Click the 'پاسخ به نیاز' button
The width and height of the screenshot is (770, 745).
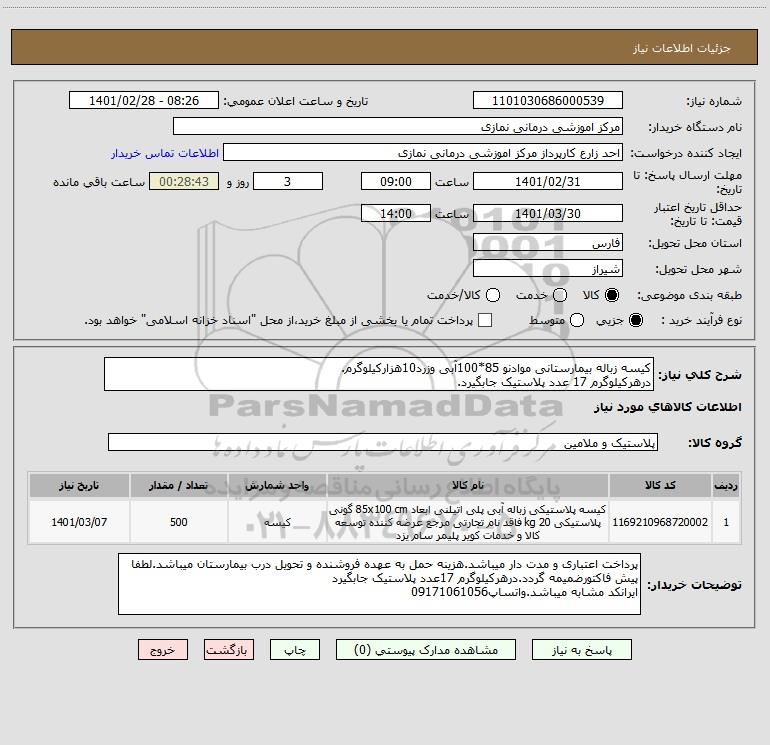pos(581,650)
